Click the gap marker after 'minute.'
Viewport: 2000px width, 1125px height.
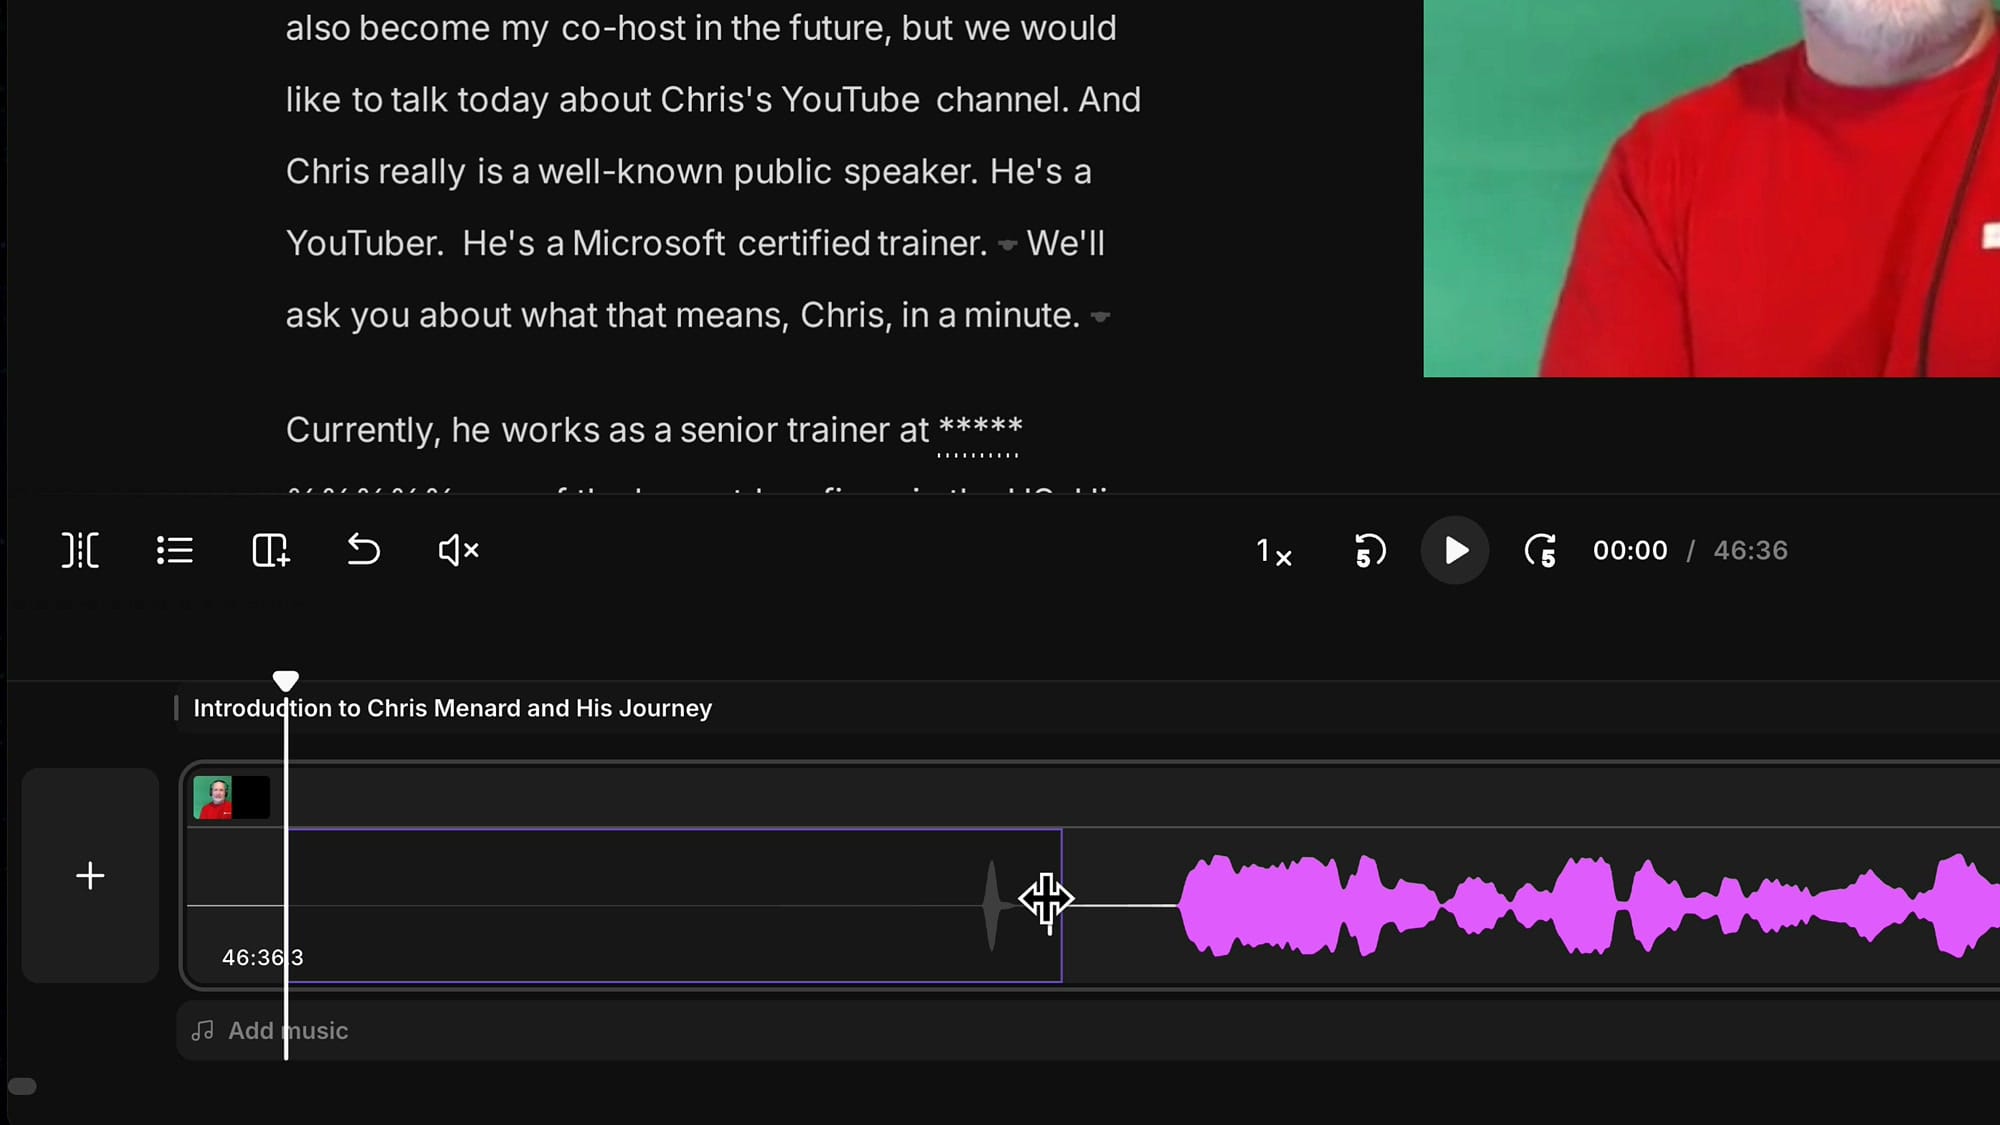(1100, 317)
